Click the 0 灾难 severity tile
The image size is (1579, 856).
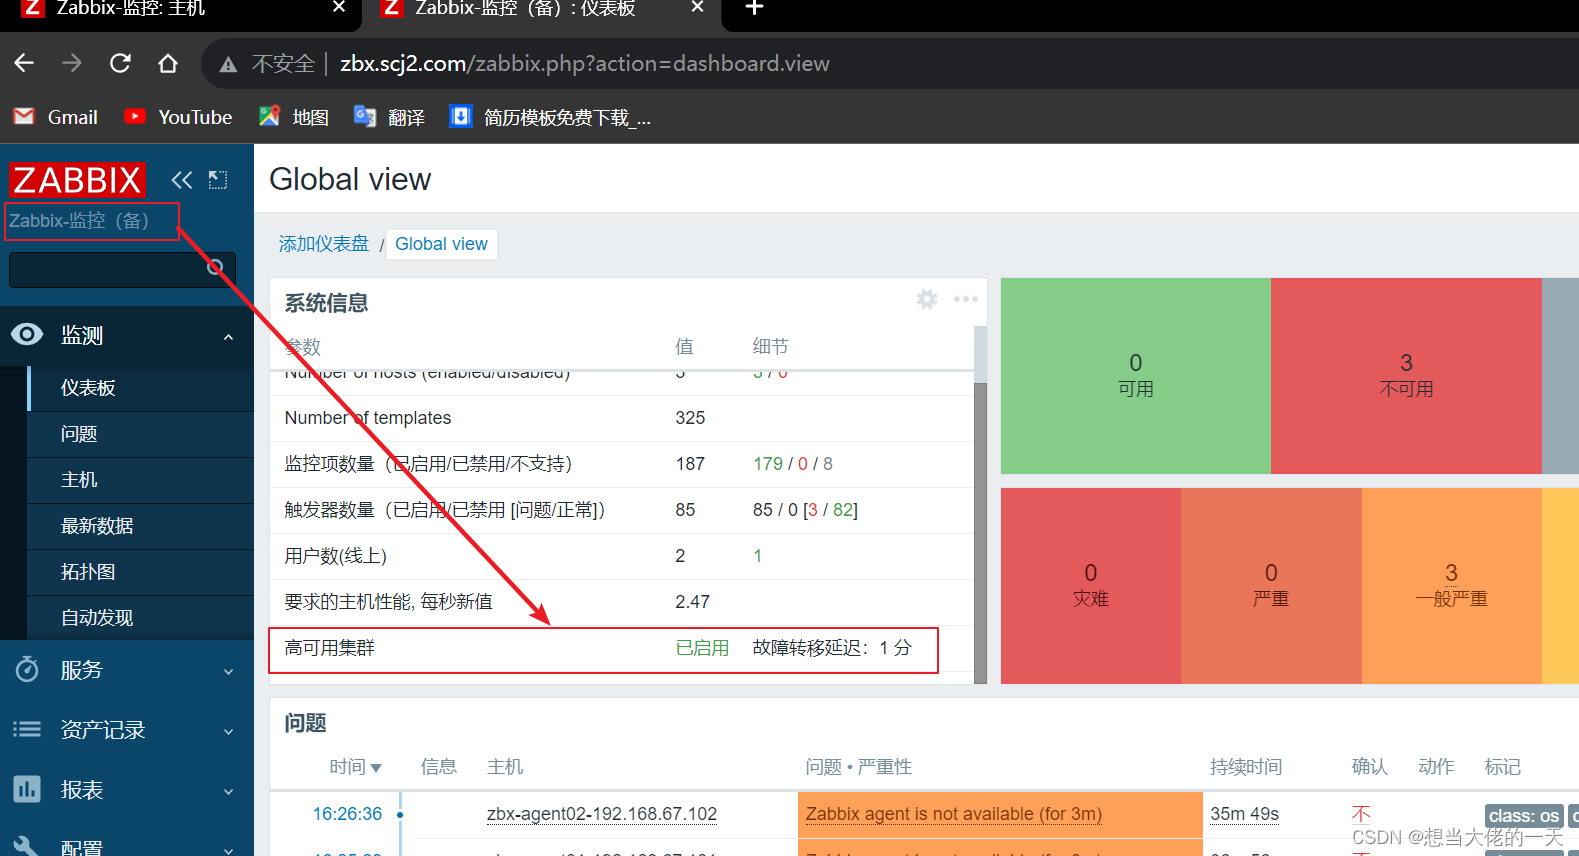[1091, 586]
